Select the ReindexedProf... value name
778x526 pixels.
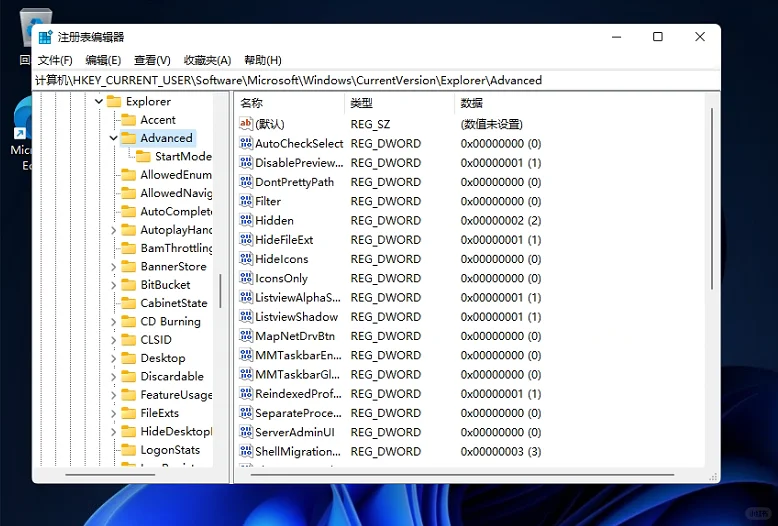pyautogui.click(x=298, y=394)
